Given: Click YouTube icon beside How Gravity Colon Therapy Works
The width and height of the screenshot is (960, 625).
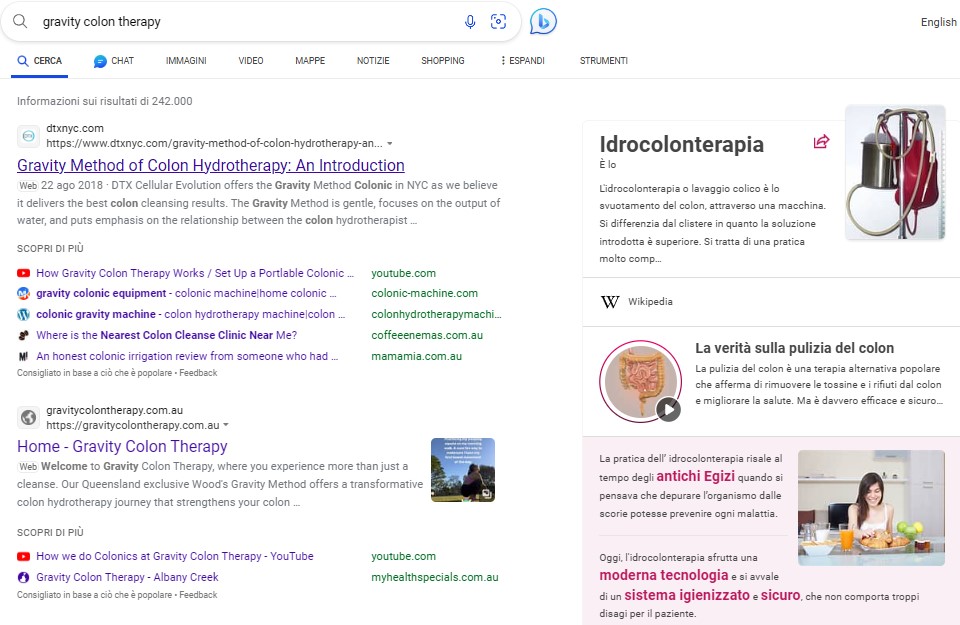Looking at the screenshot, I should click(x=23, y=273).
